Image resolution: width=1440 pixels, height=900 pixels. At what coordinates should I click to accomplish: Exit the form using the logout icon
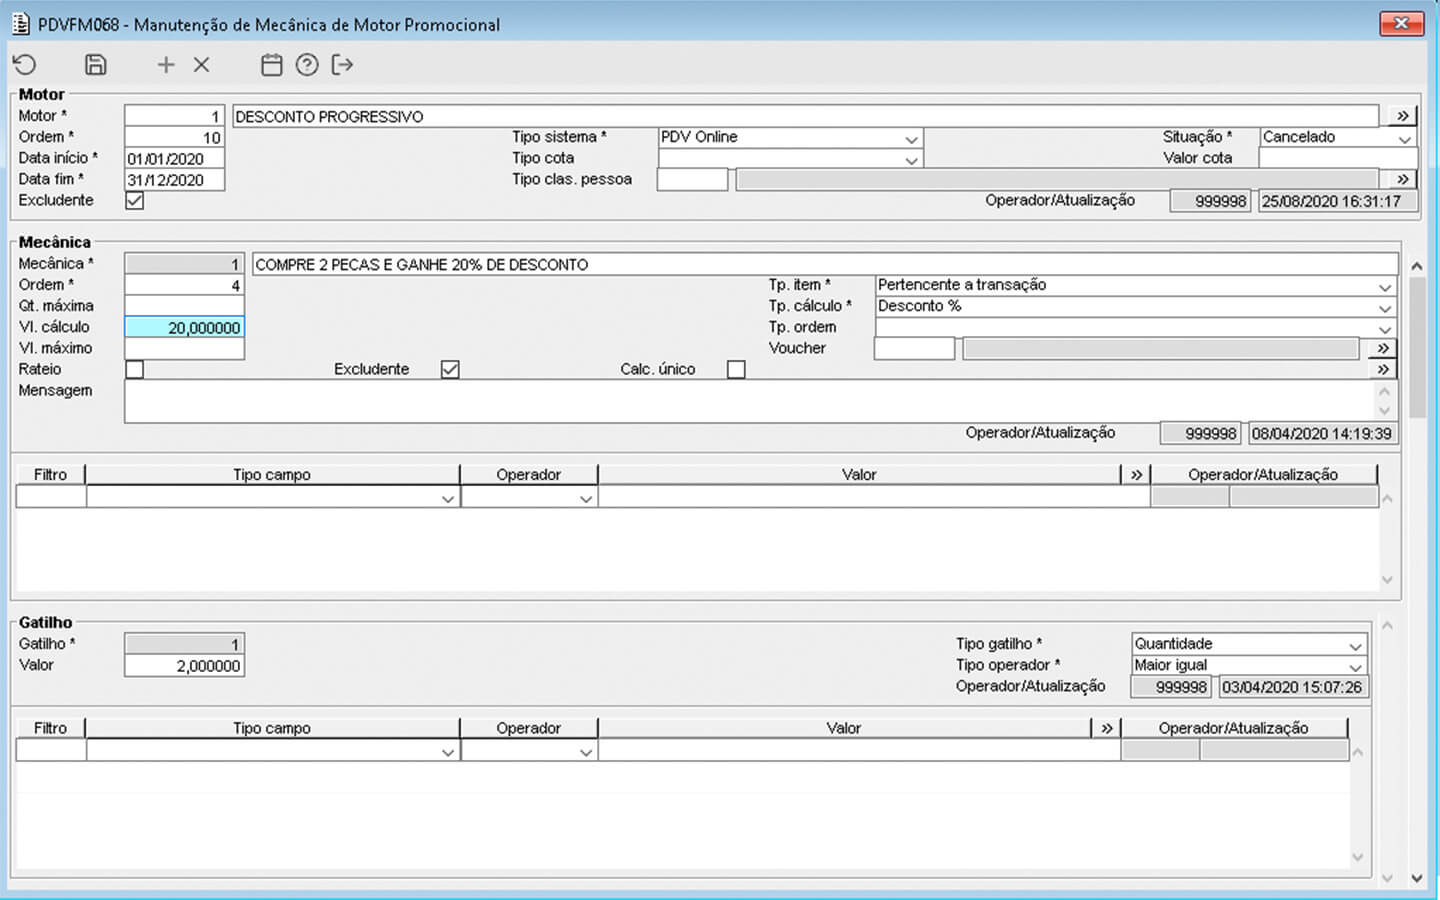342,65
